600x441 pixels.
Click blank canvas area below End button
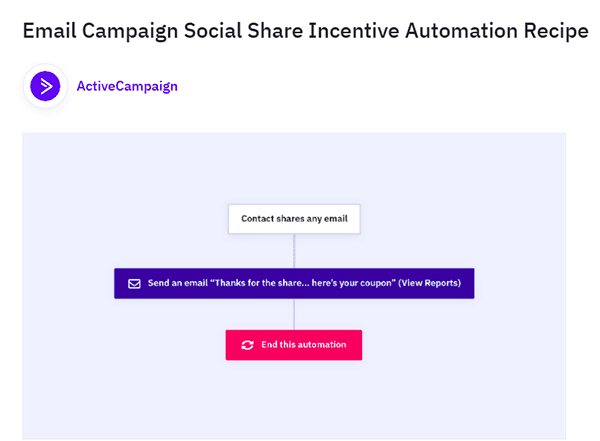(x=293, y=400)
